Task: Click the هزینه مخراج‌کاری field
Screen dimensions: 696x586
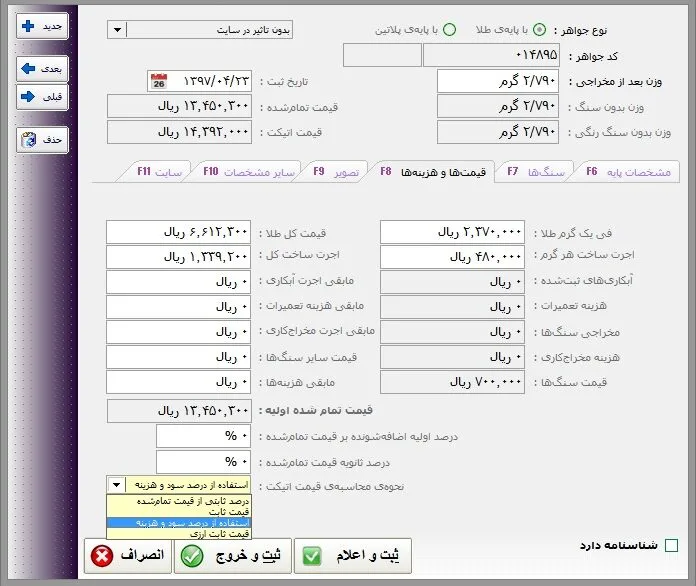Action: 452,357
